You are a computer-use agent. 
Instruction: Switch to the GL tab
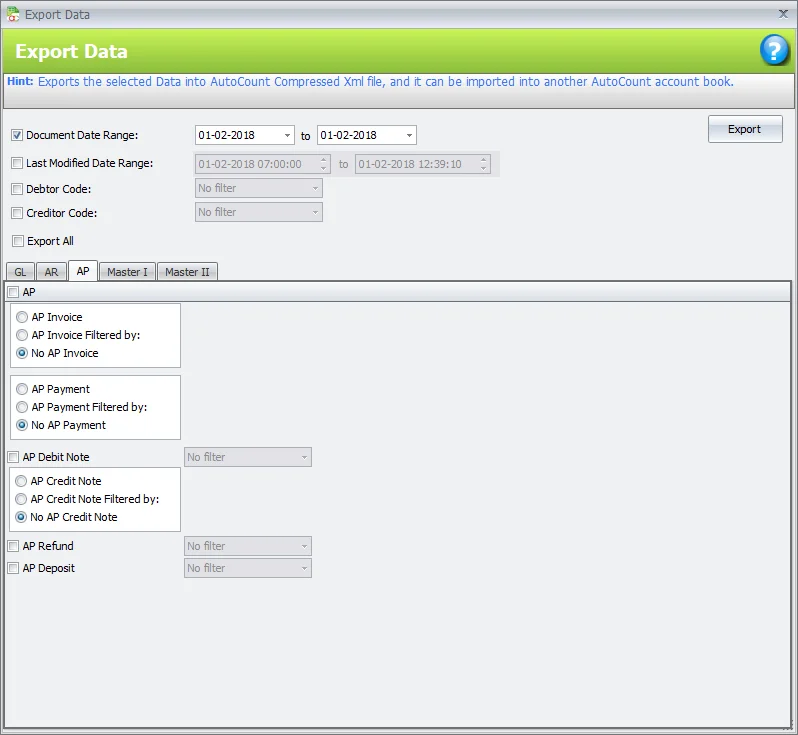[20, 272]
